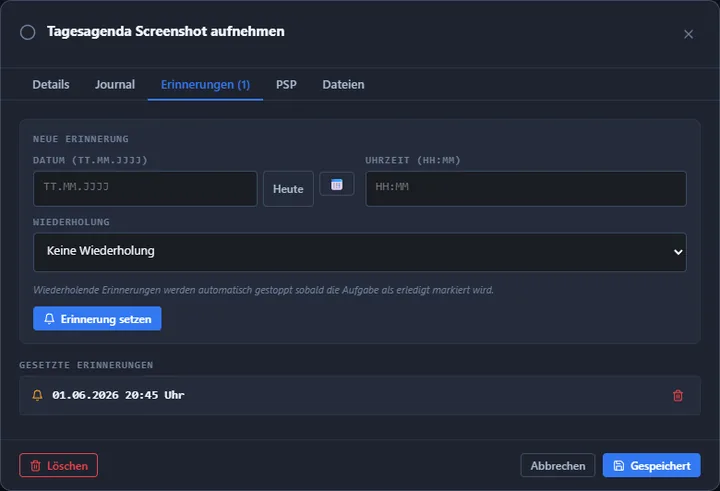Set date with the Heute button
This screenshot has width=720, height=491.
pos(288,189)
